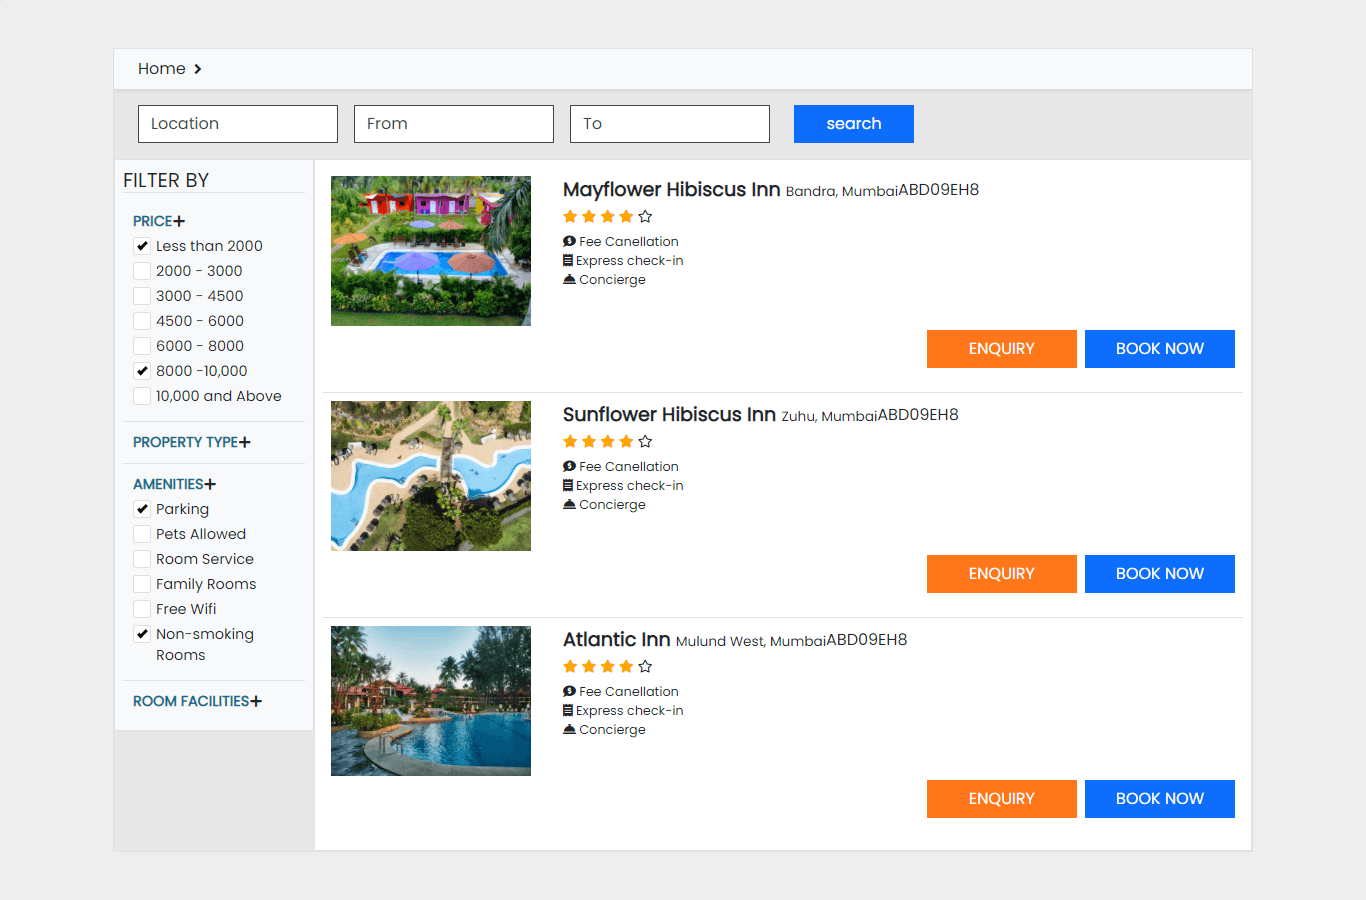Disable the Non-smoking Rooms filter
Viewport: 1366px width, 900px height.
[x=142, y=633]
